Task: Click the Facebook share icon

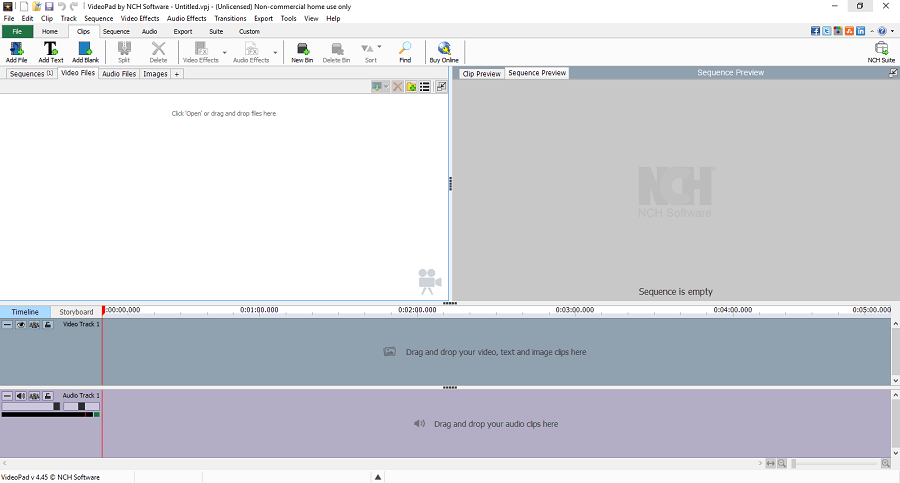Action: [x=815, y=31]
